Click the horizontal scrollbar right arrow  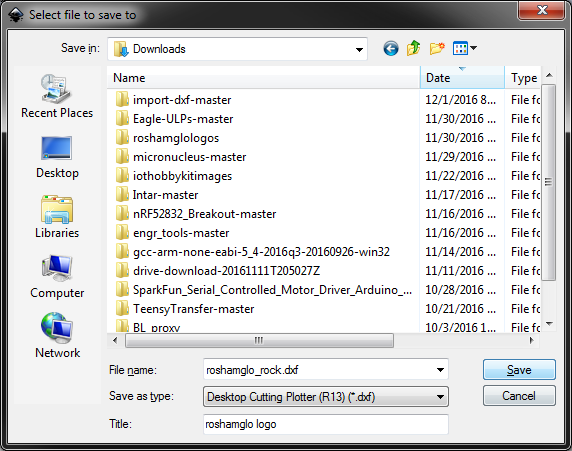pos(532,340)
